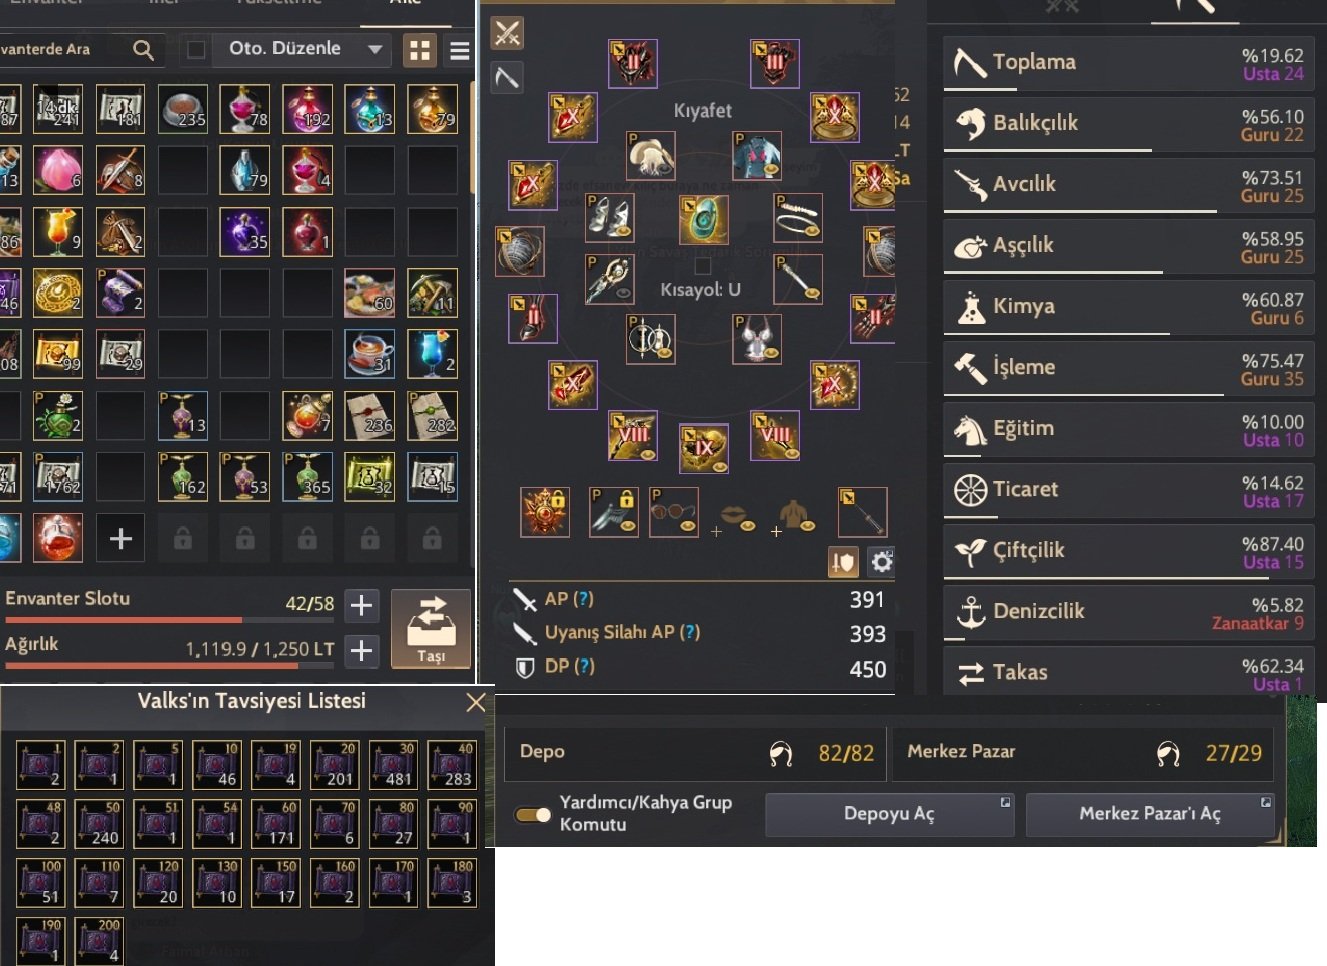Toggle the small checkbox above Kısayol: U
The height and width of the screenshot is (966, 1327).
click(x=703, y=265)
